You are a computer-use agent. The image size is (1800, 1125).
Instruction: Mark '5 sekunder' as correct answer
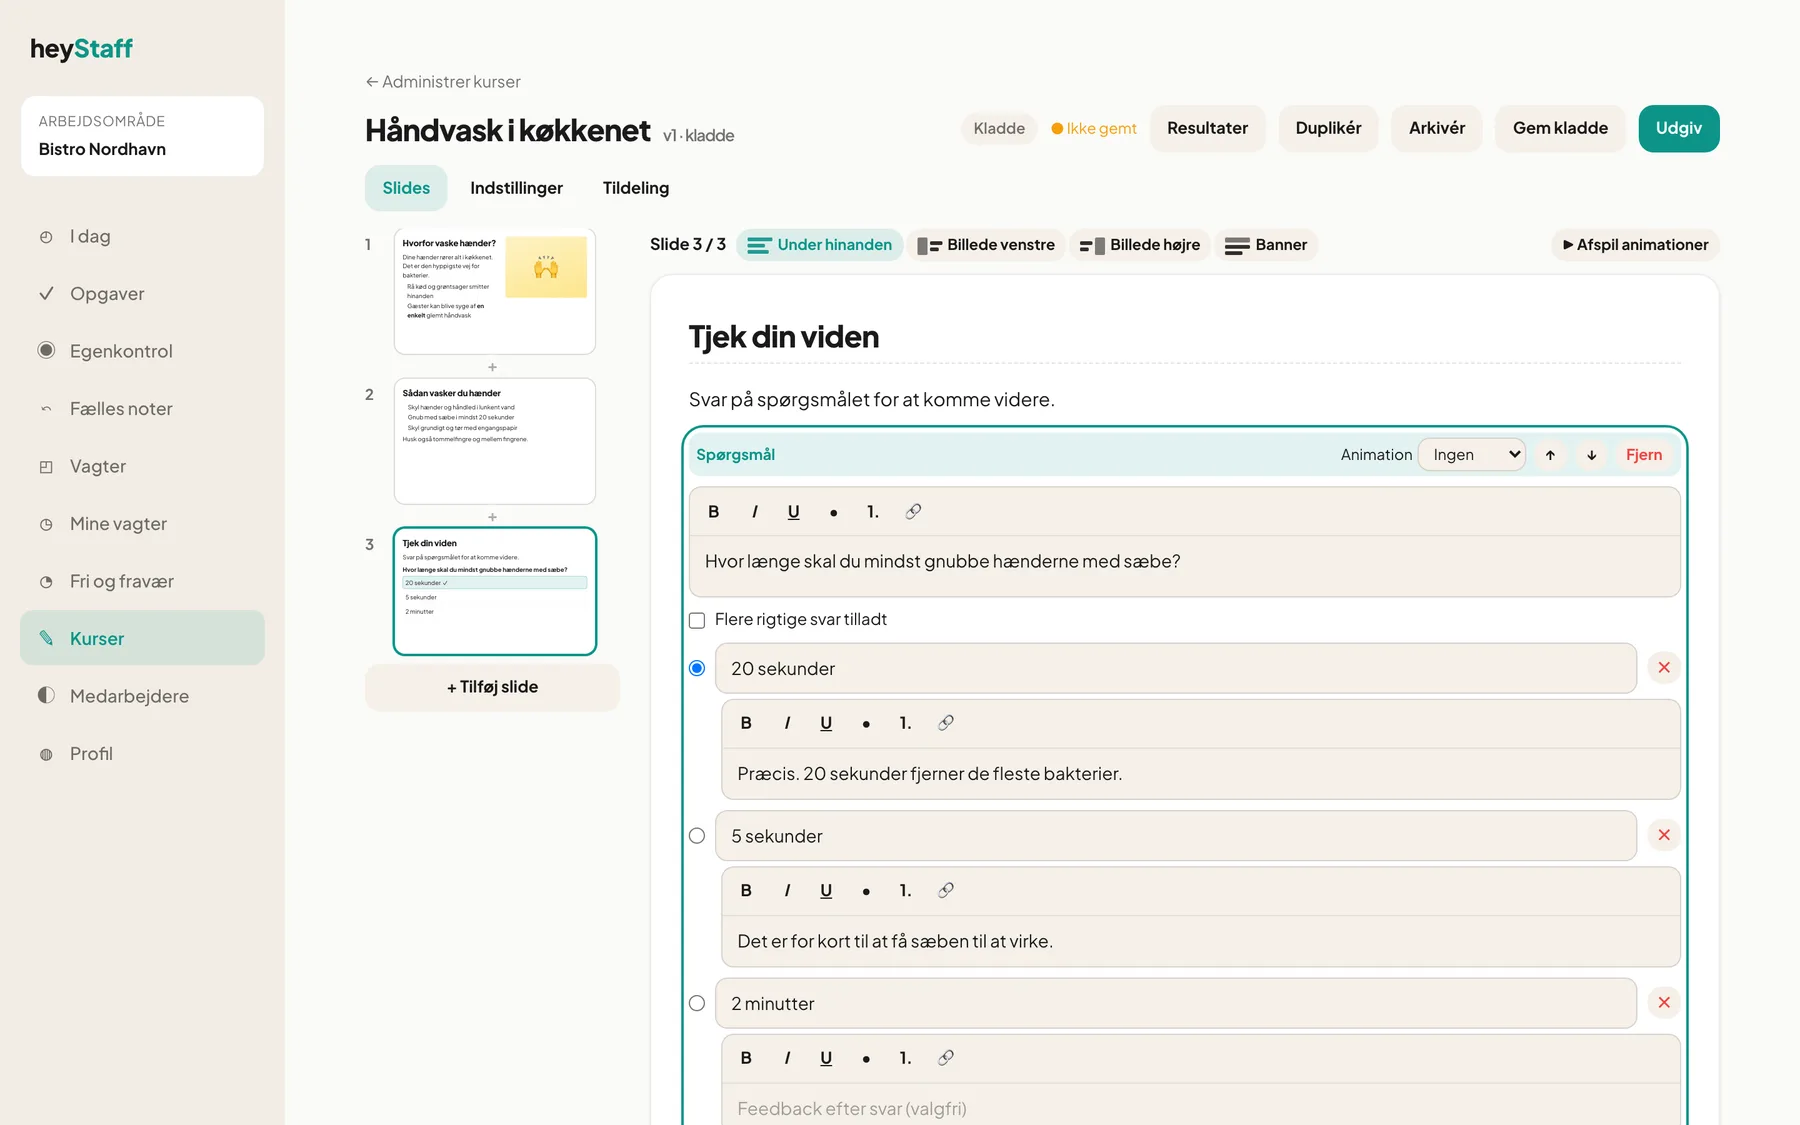(x=697, y=836)
